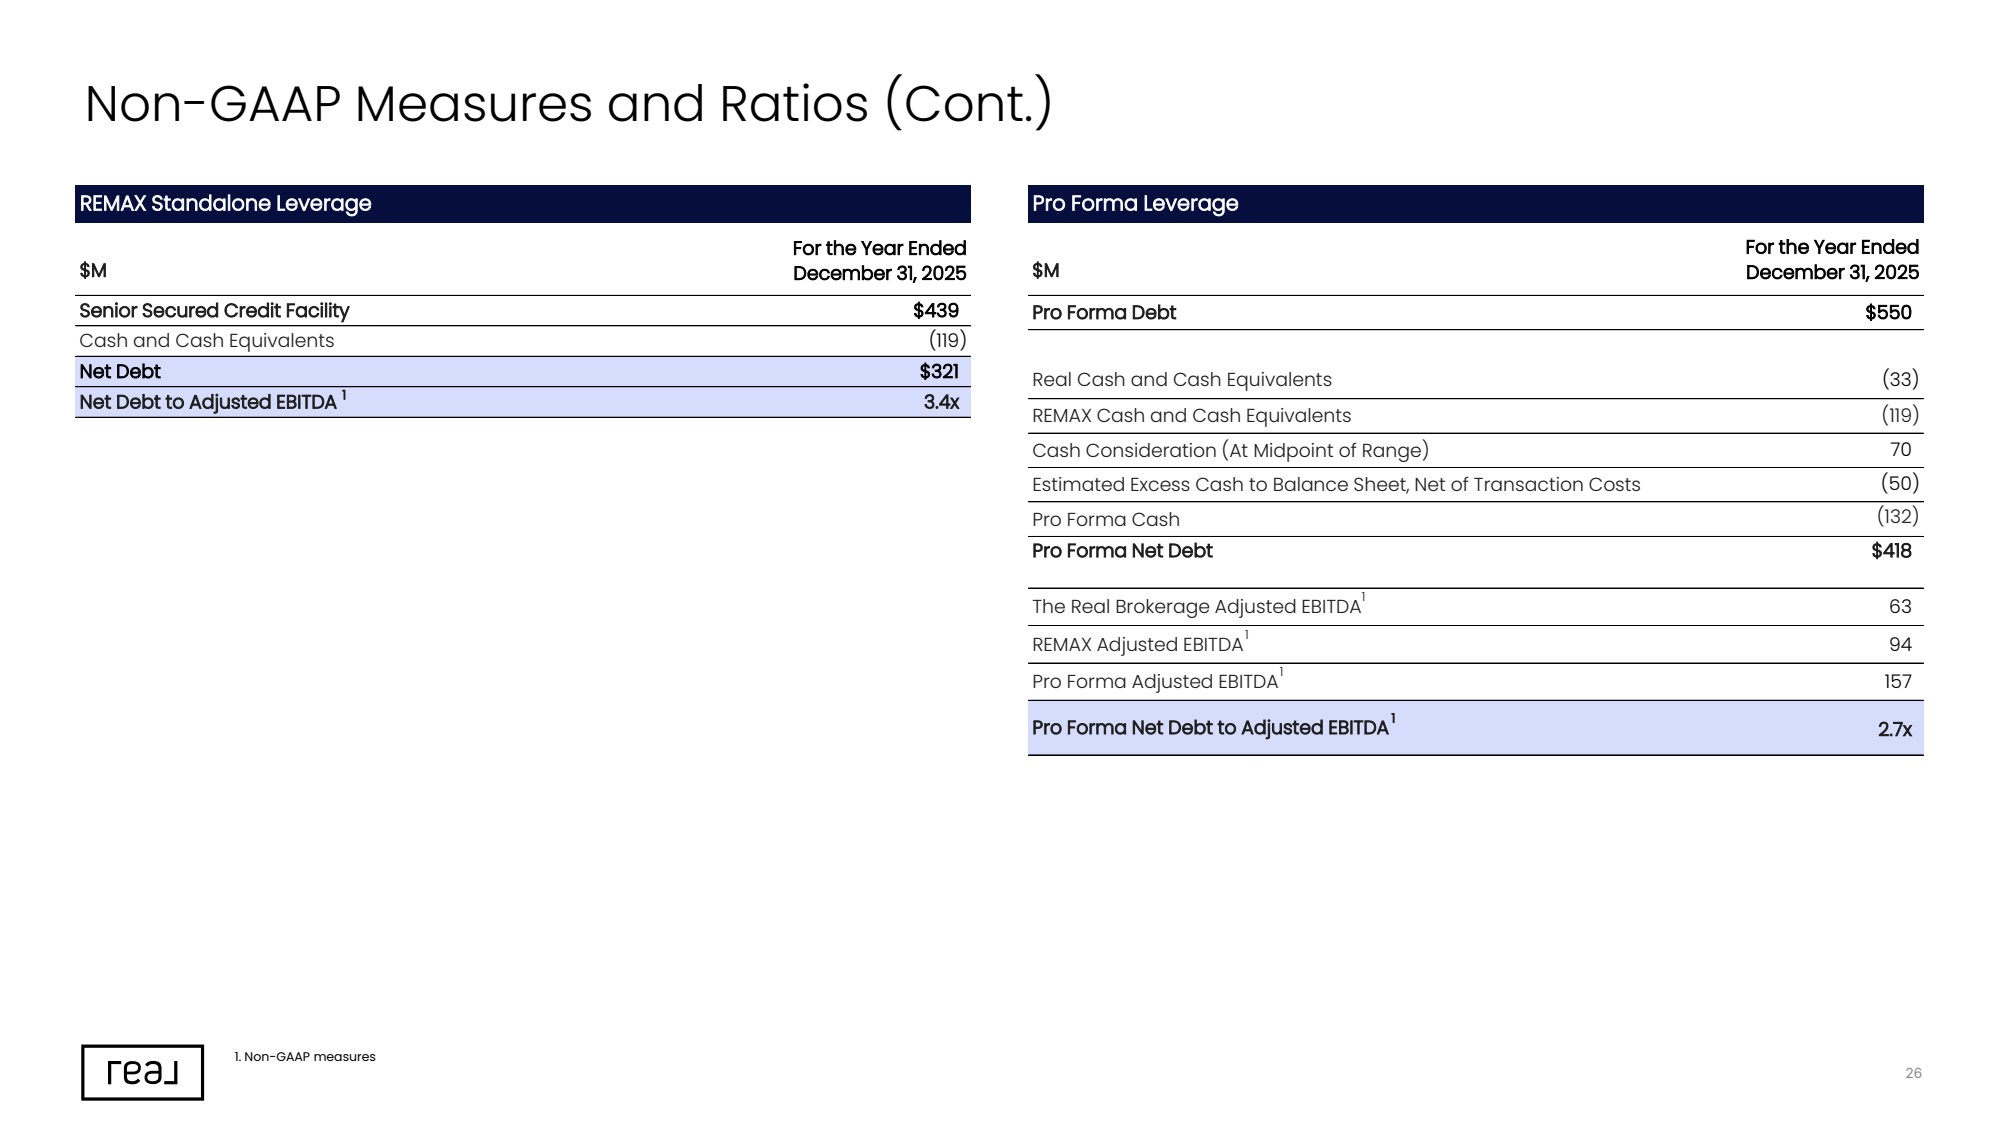This screenshot has height=1125, width=1999.
Task: Click REMAX Cash and Cash Equivalents label
Action: (x=1191, y=416)
